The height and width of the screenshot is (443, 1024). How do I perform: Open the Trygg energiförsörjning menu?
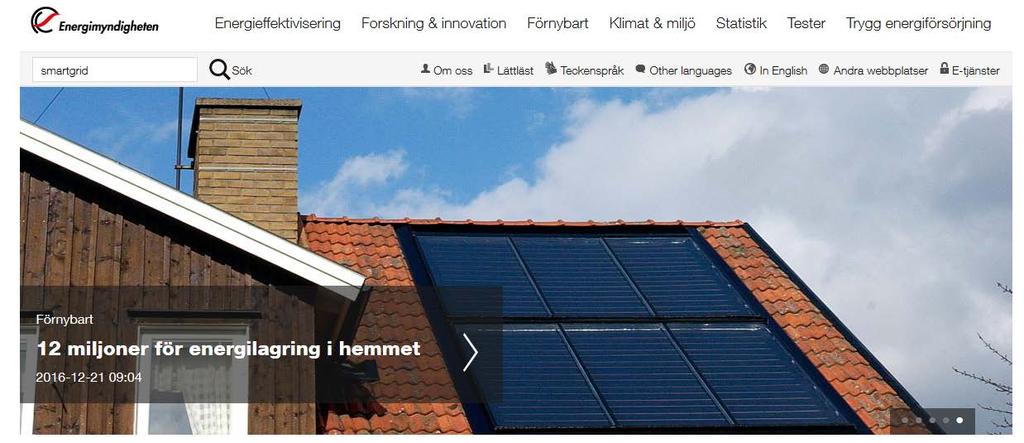tap(918, 24)
